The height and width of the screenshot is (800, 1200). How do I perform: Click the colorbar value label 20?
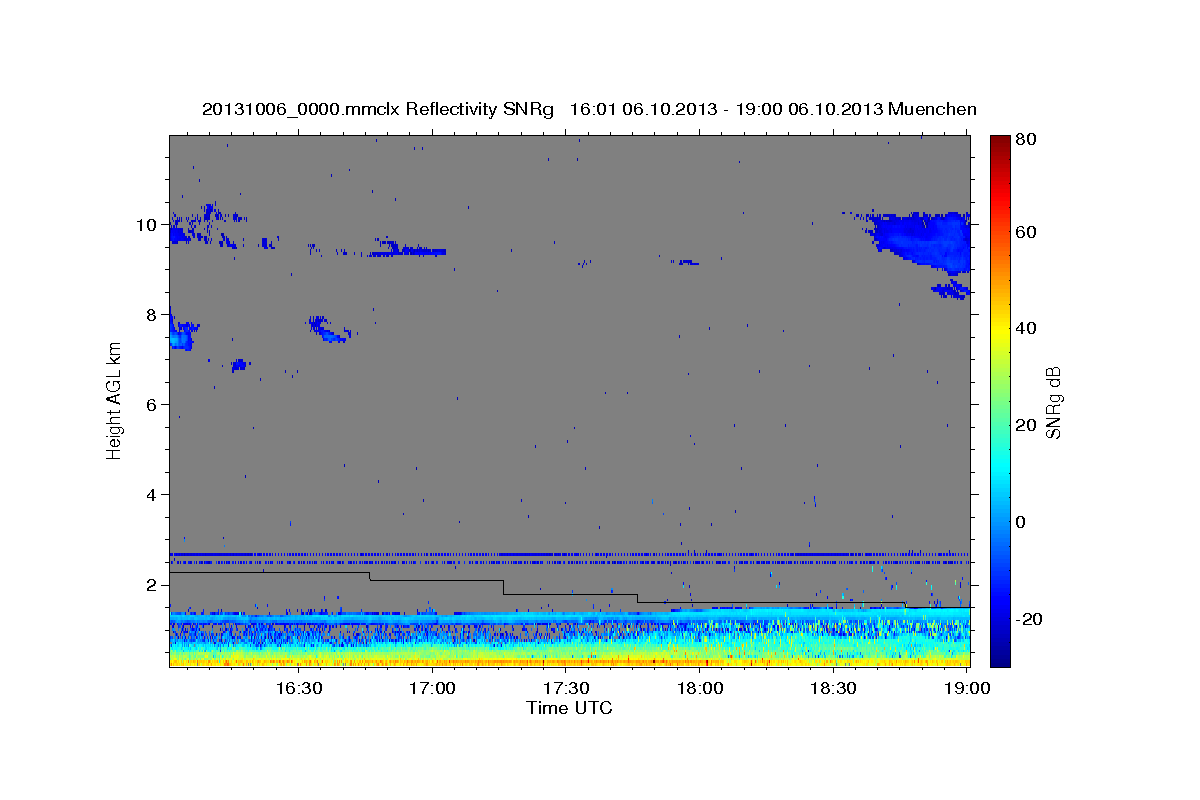click(1025, 426)
